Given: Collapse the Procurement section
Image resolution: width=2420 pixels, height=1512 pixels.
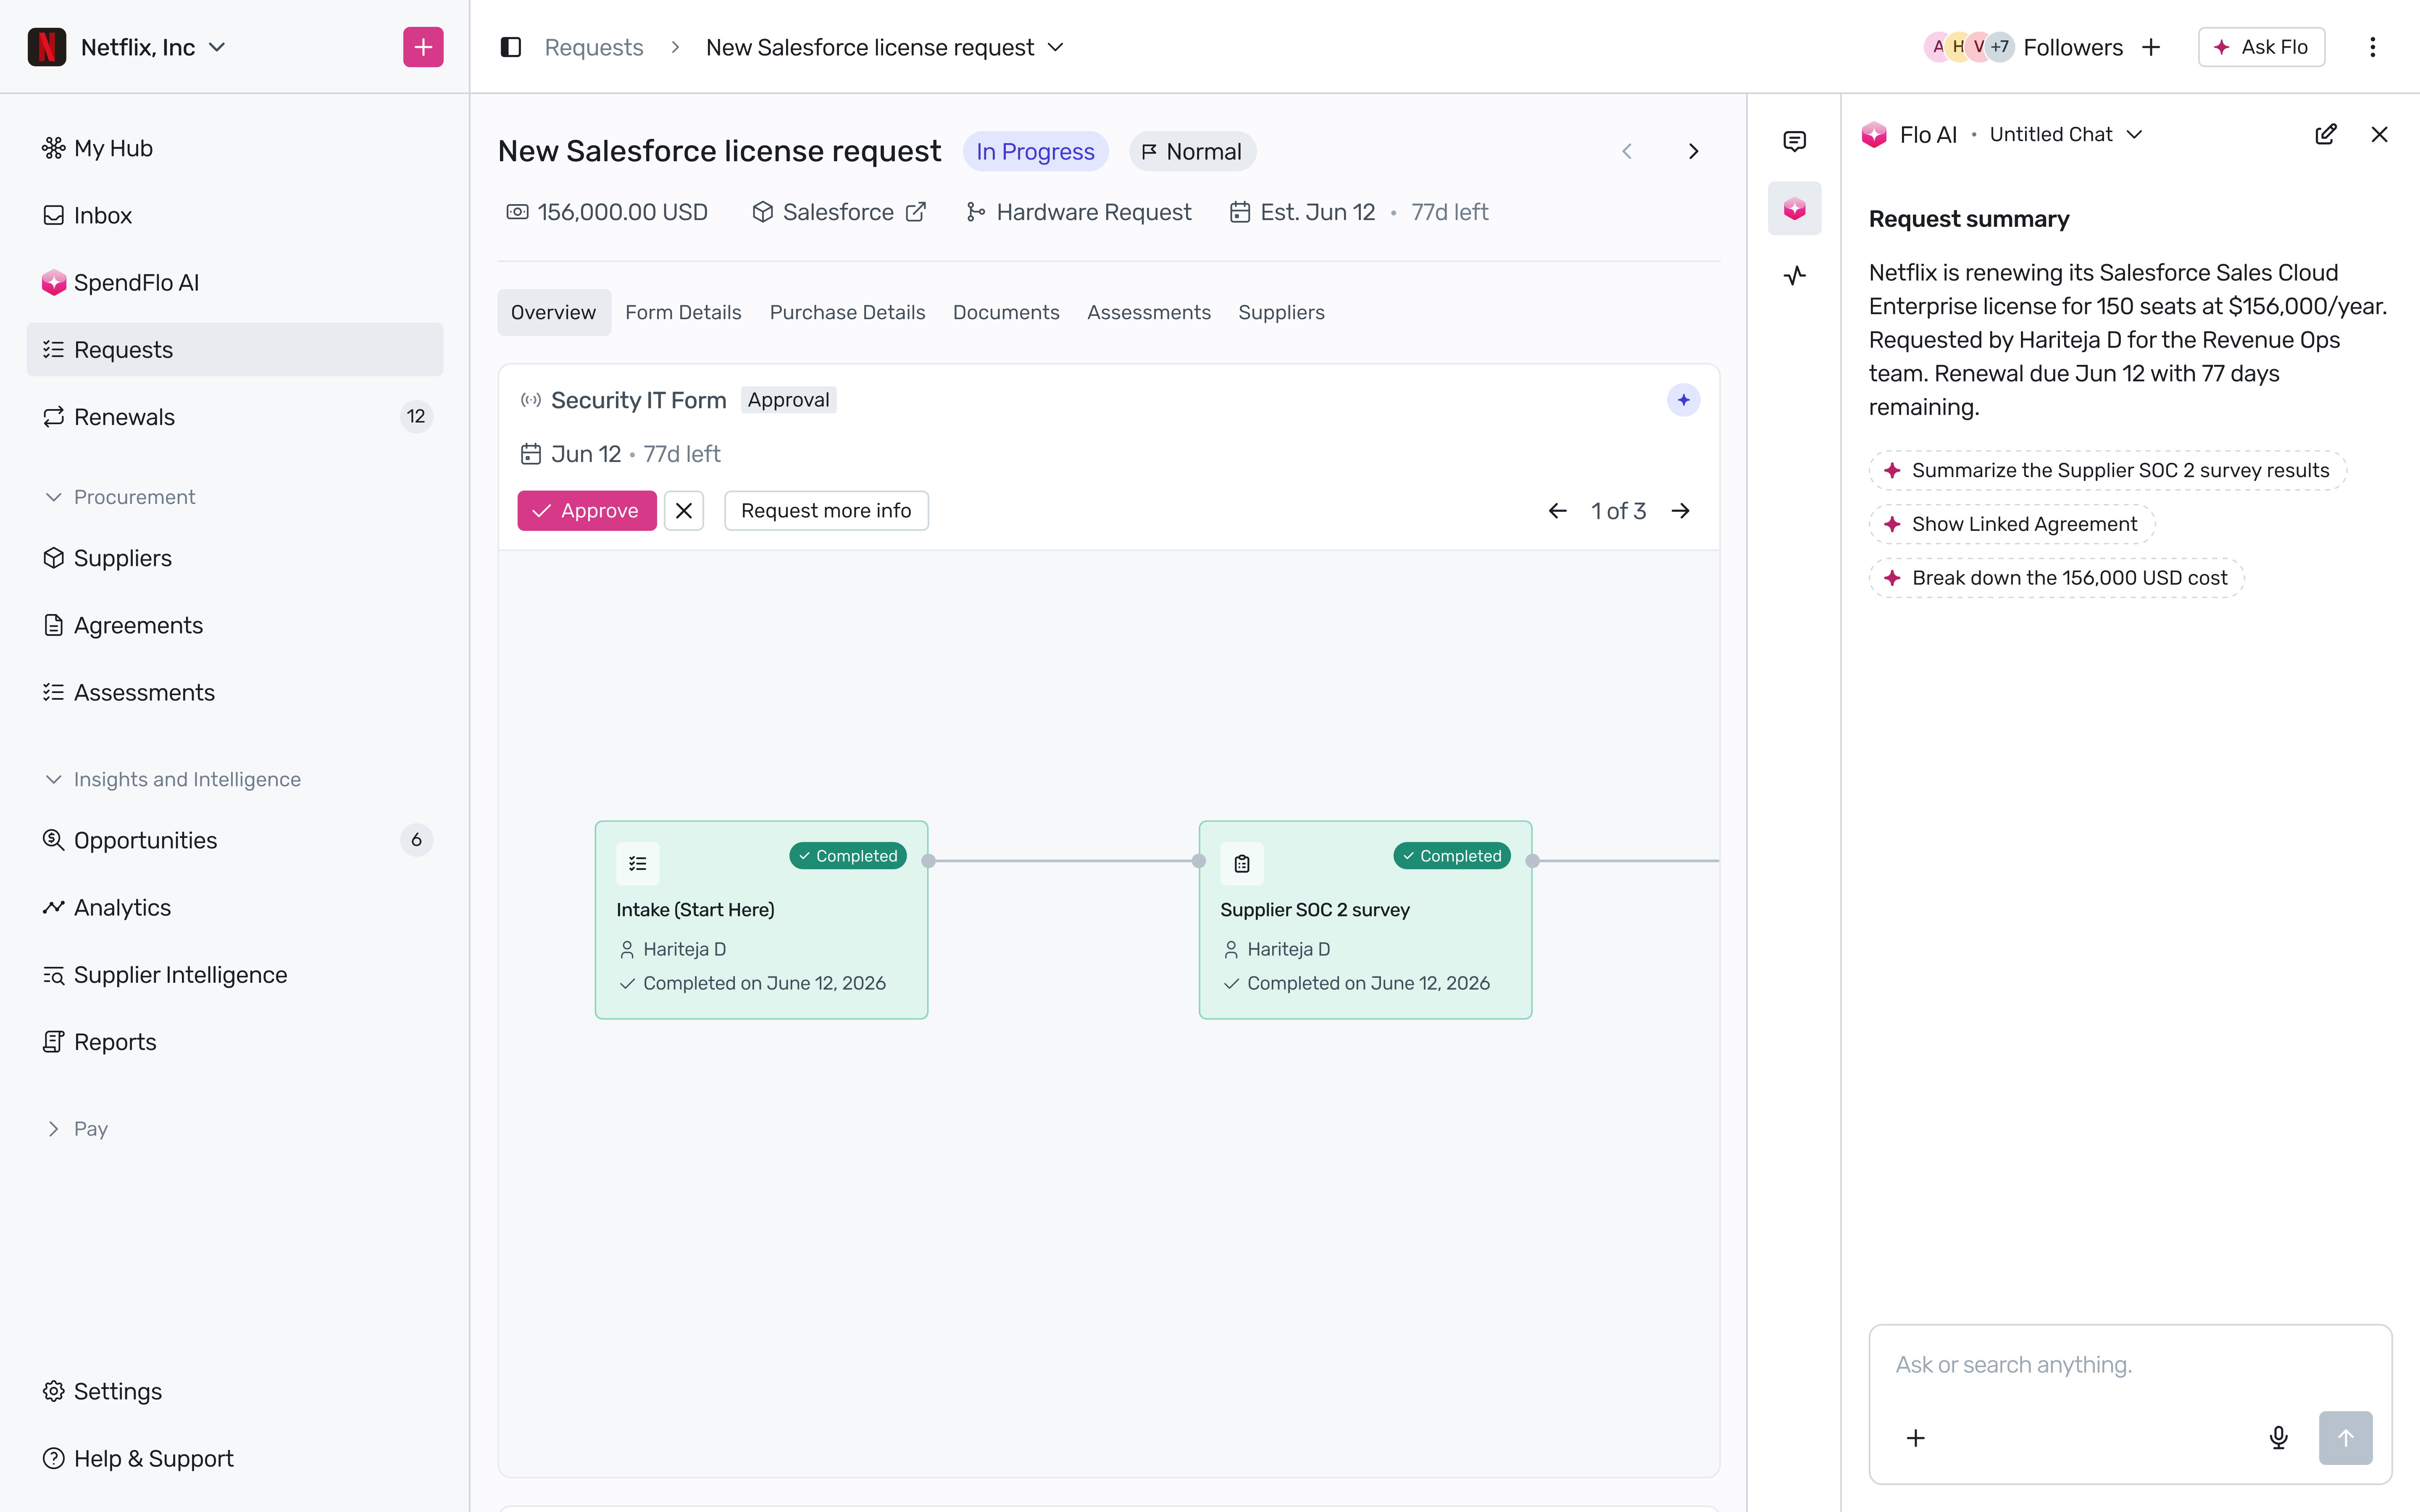Looking at the screenshot, I should [120, 497].
